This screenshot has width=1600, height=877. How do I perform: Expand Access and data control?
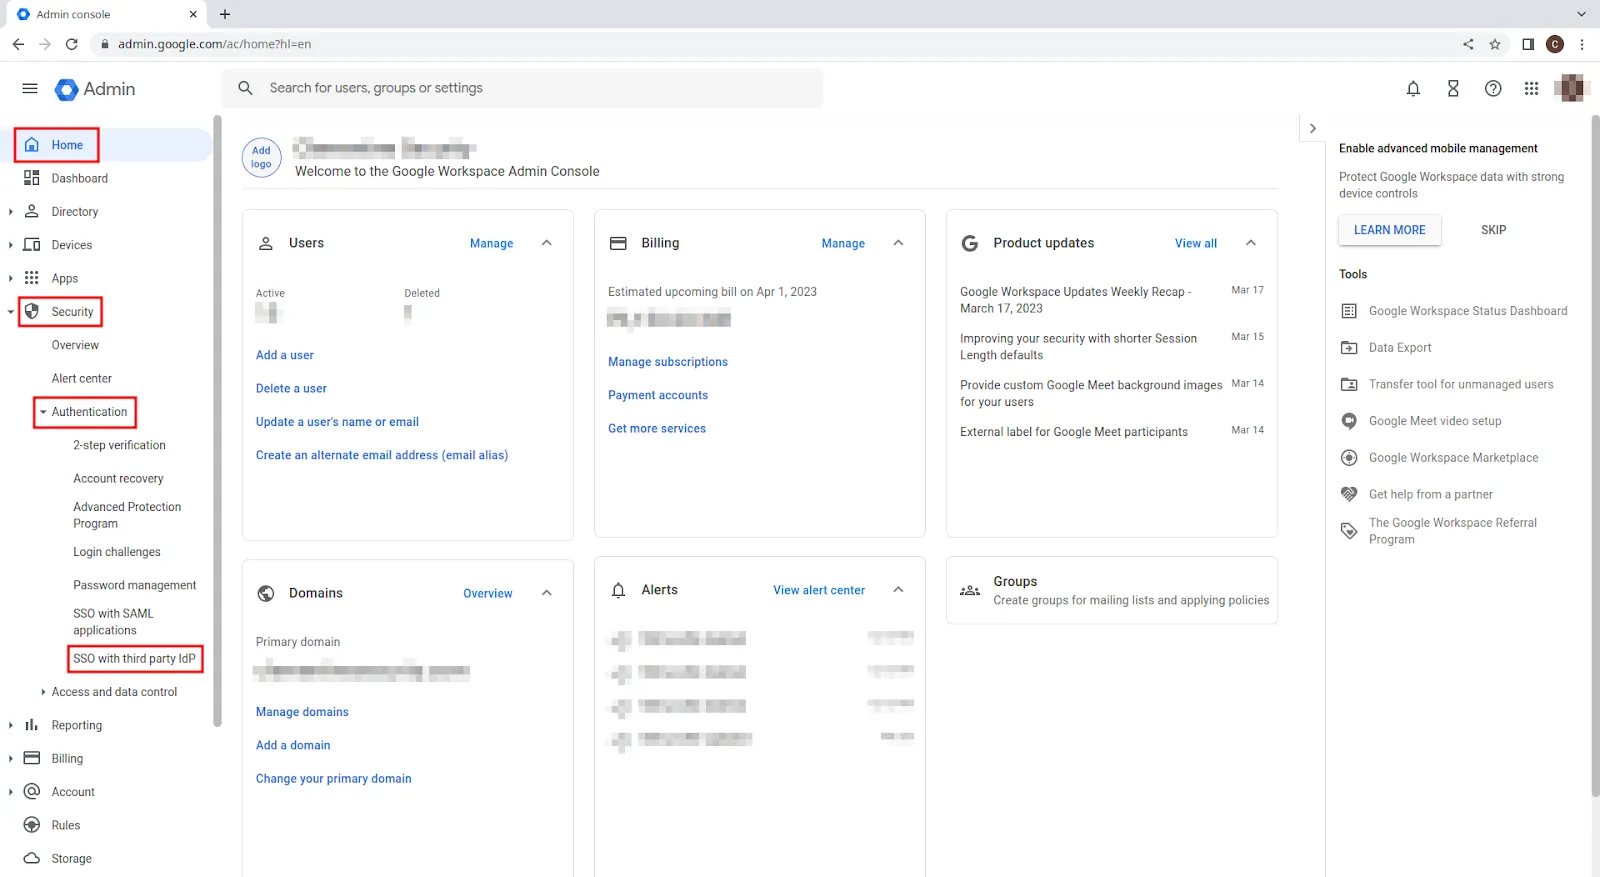[x=43, y=692]
